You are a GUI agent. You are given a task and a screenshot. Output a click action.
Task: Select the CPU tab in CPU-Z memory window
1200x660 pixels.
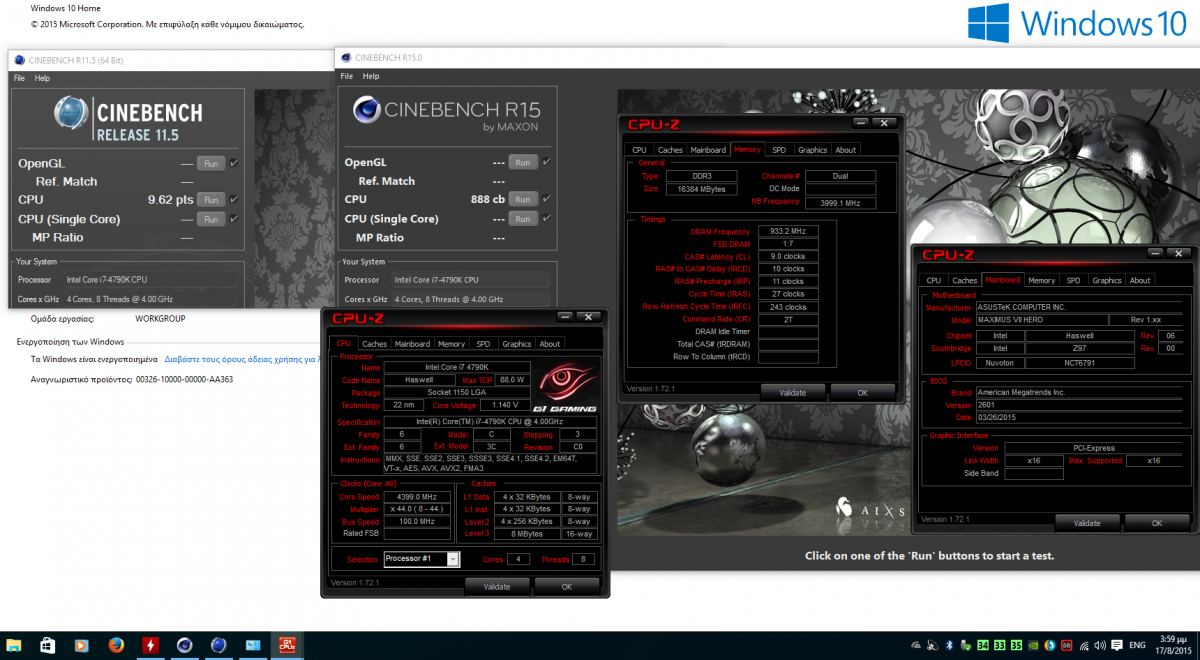(639, 150)
